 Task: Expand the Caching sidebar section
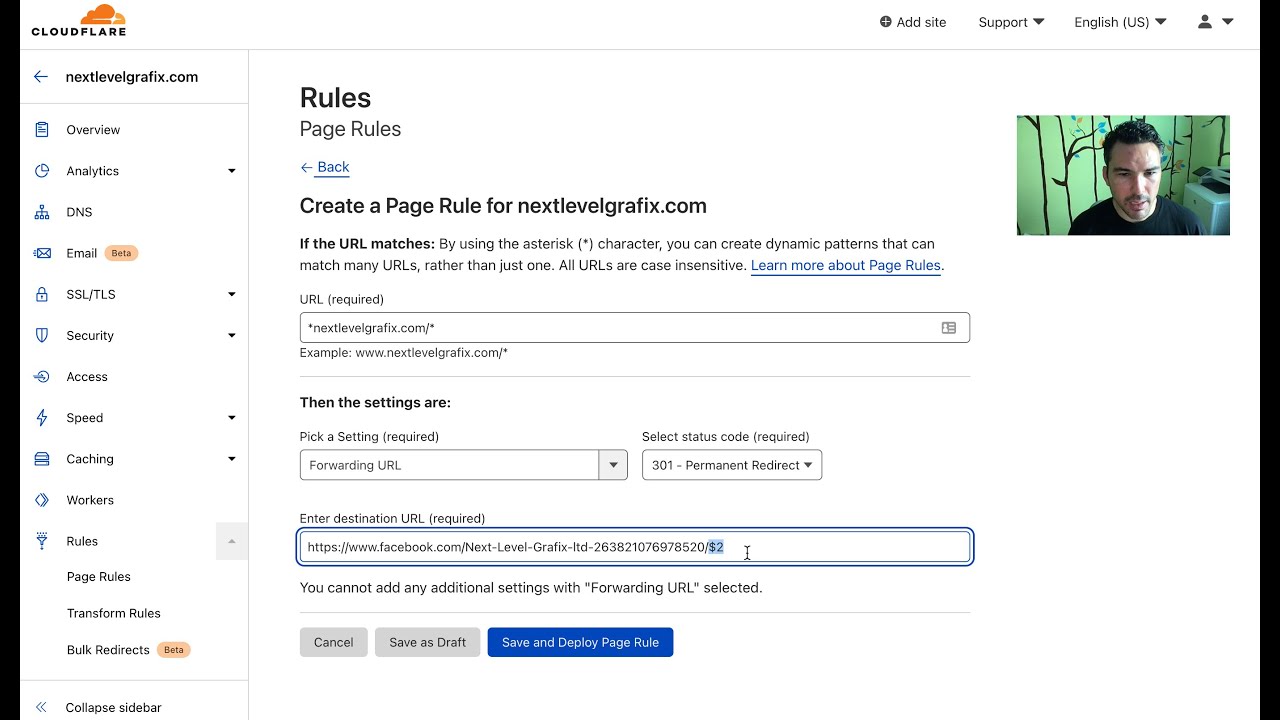232,459
